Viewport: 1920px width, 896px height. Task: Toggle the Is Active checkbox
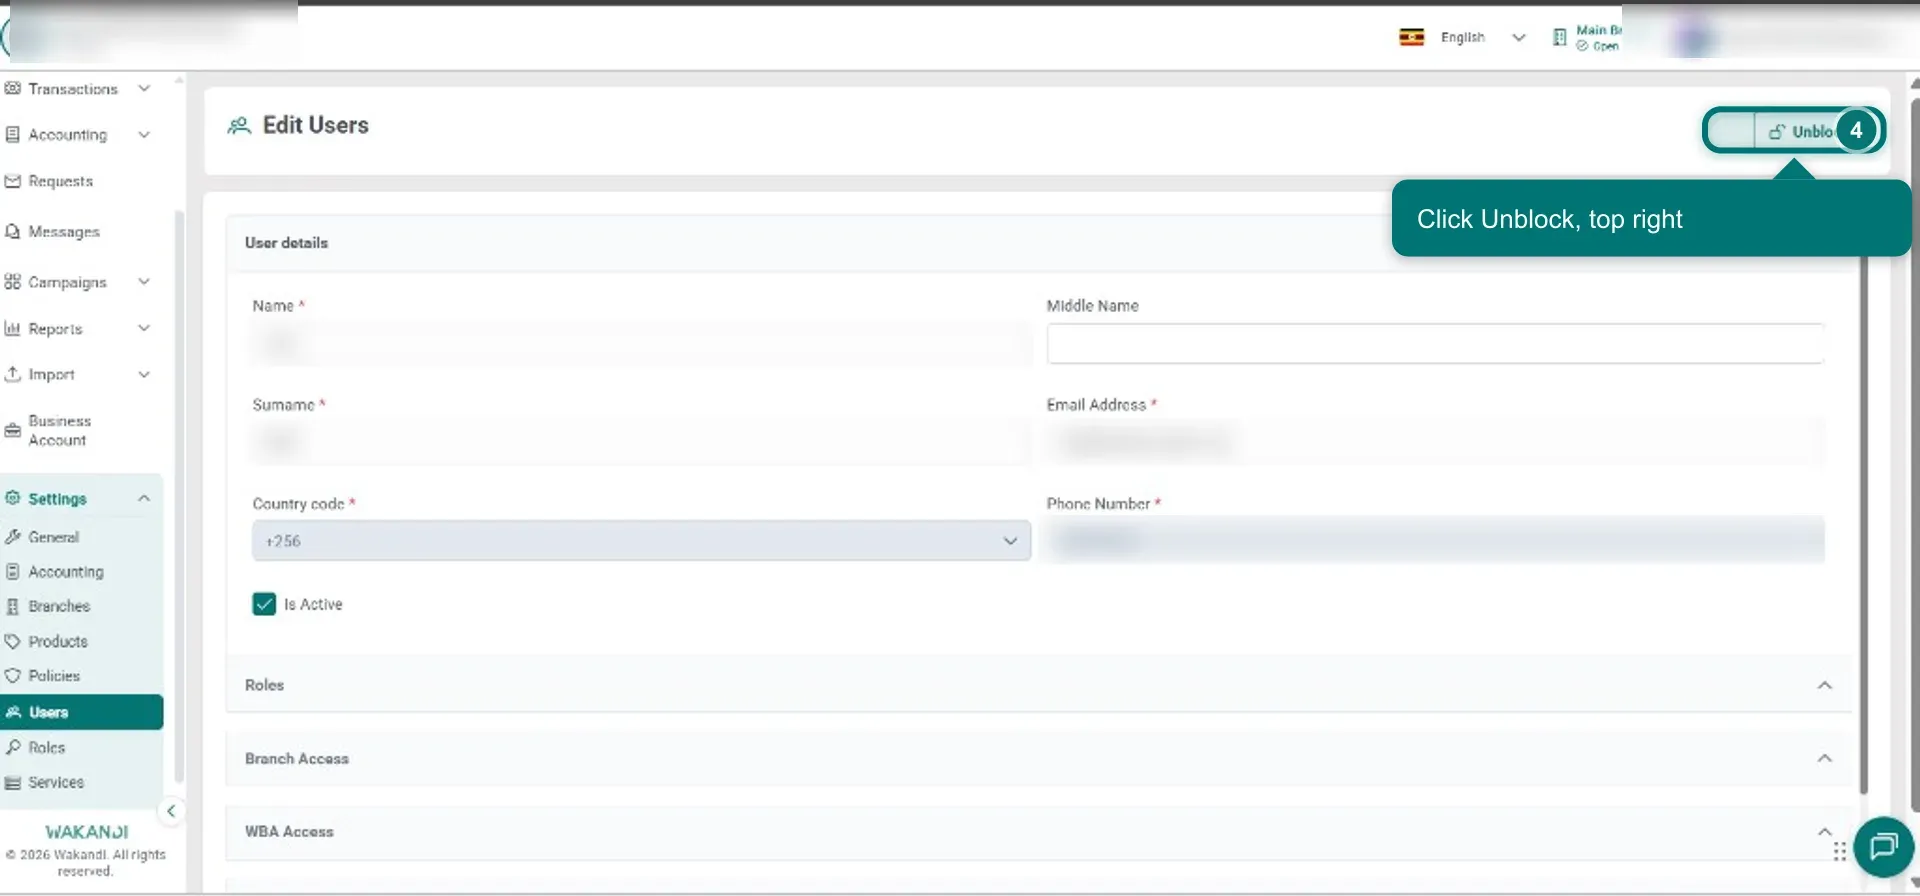pos(264,604)
